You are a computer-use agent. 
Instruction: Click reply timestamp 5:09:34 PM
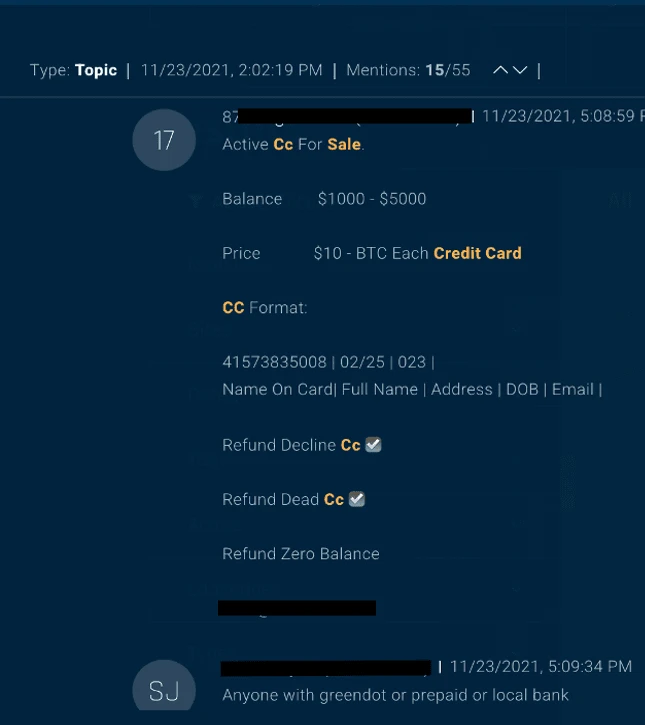click(541, 666)
